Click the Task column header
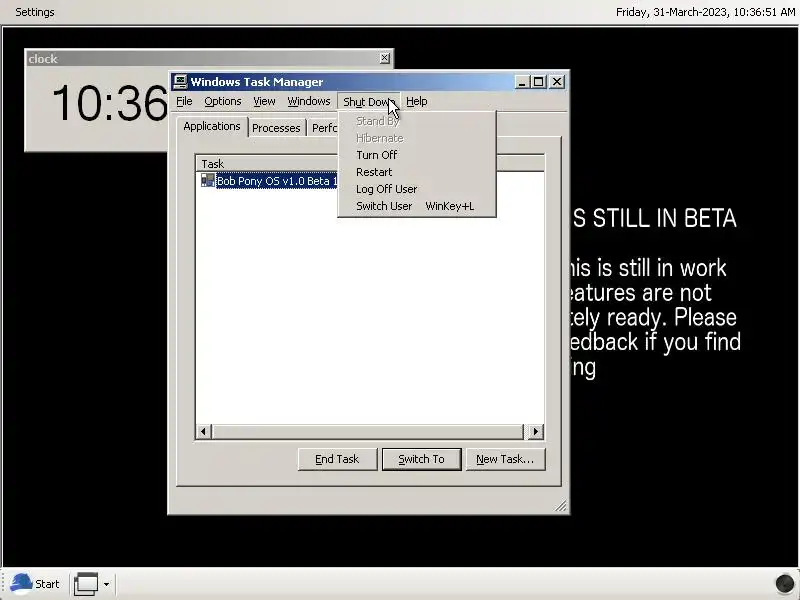The image size is (800, 600). tap(266, 164)
